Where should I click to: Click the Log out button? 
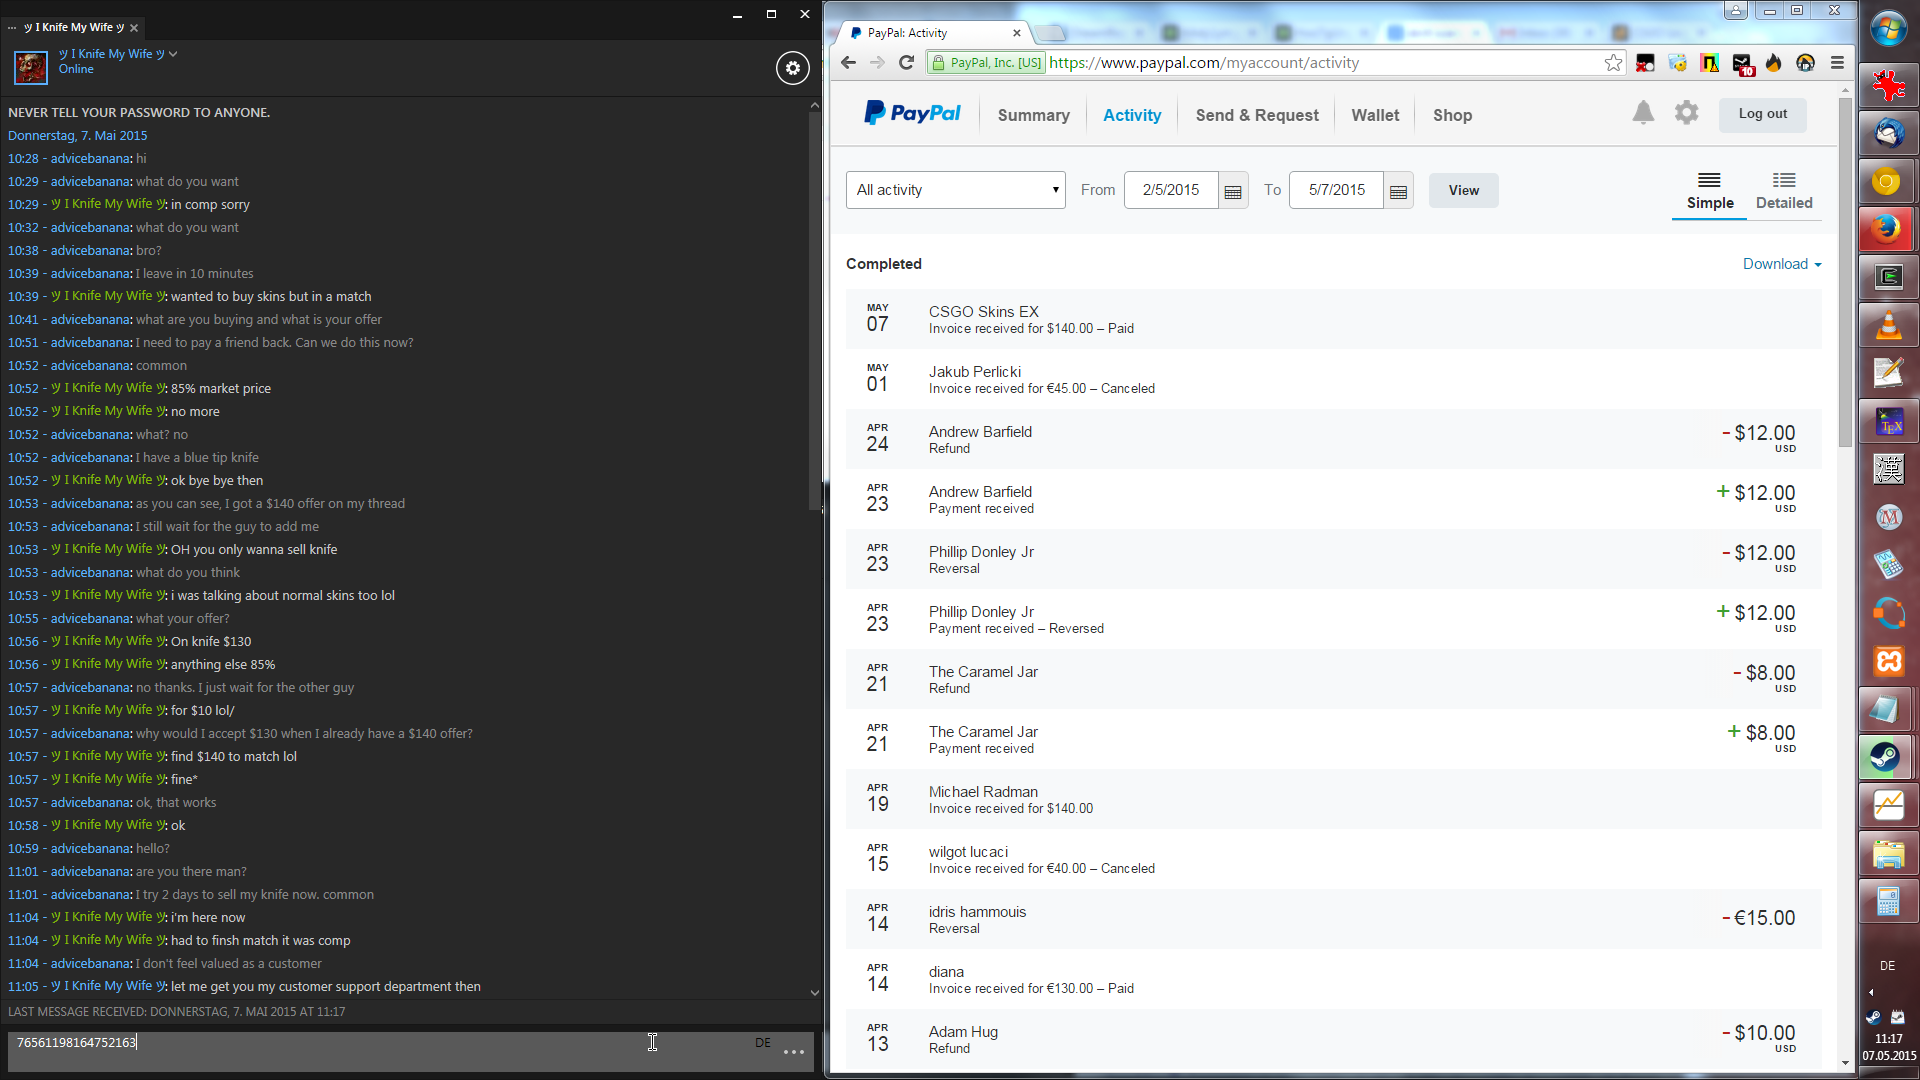click(1762, 114)
